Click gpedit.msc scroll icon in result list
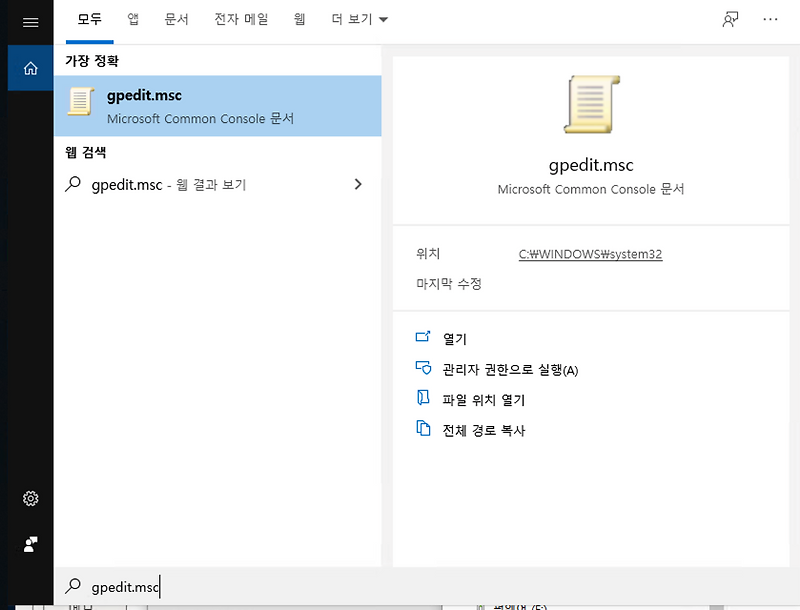The image size is (800, 610). coord(81,101)
